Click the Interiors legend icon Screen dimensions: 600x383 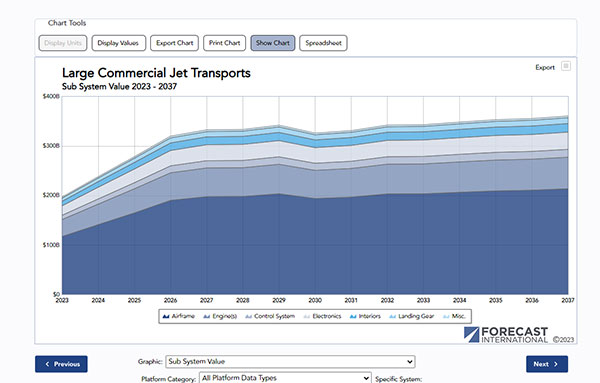pyautogui.click(x=353, y=317)
